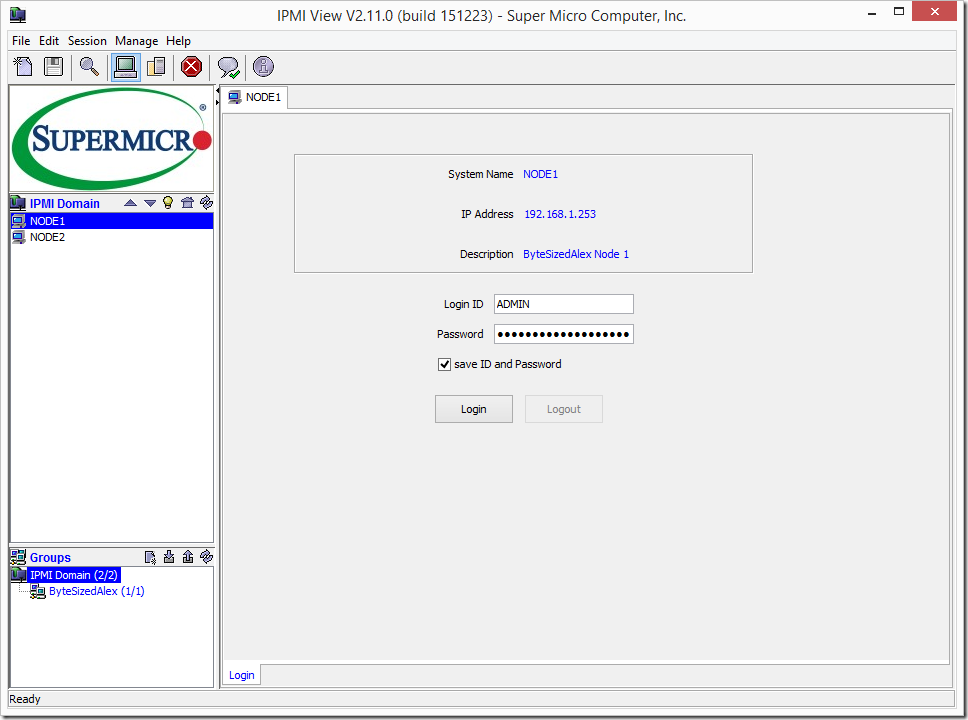Click the Login button
This screenshot has height=720, width=968.
[474, 409]
